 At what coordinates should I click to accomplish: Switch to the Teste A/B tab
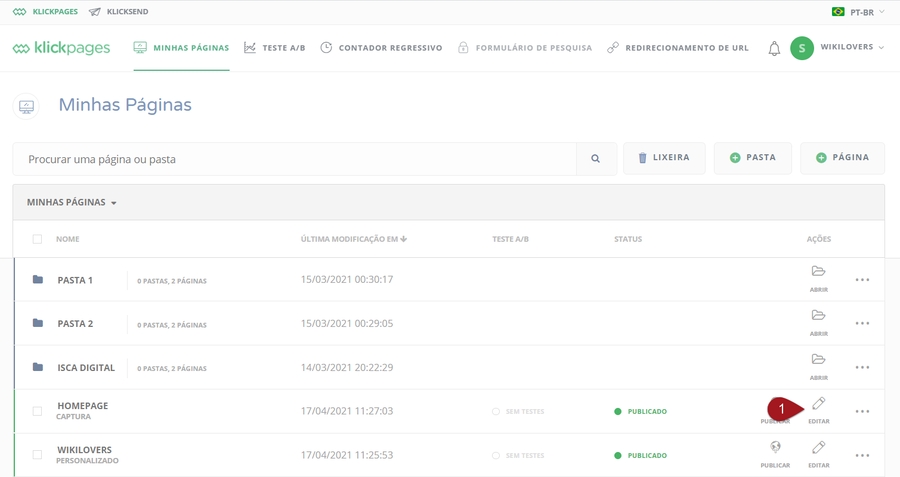pyautogui.click(x=275, y=48)
